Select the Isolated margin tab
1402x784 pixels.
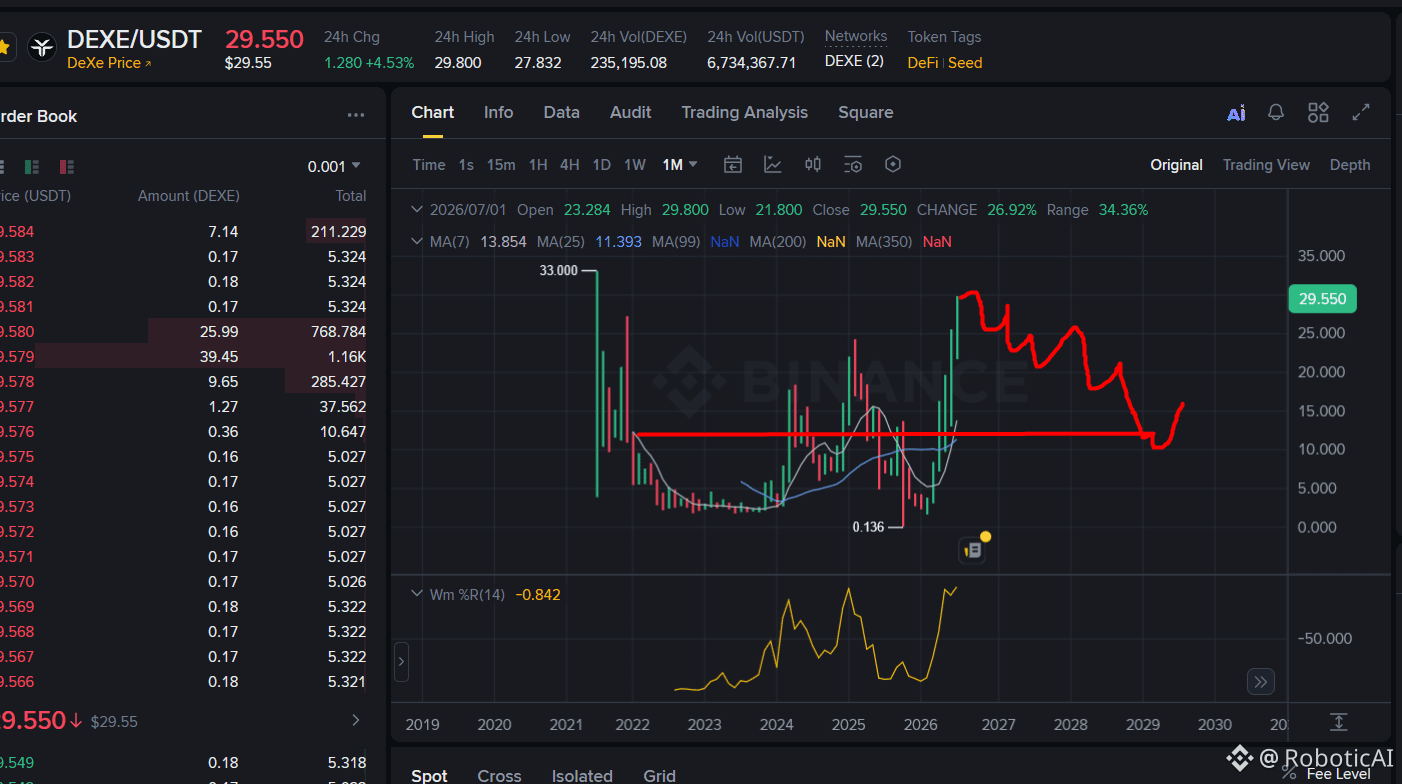(x=582, y=776)
